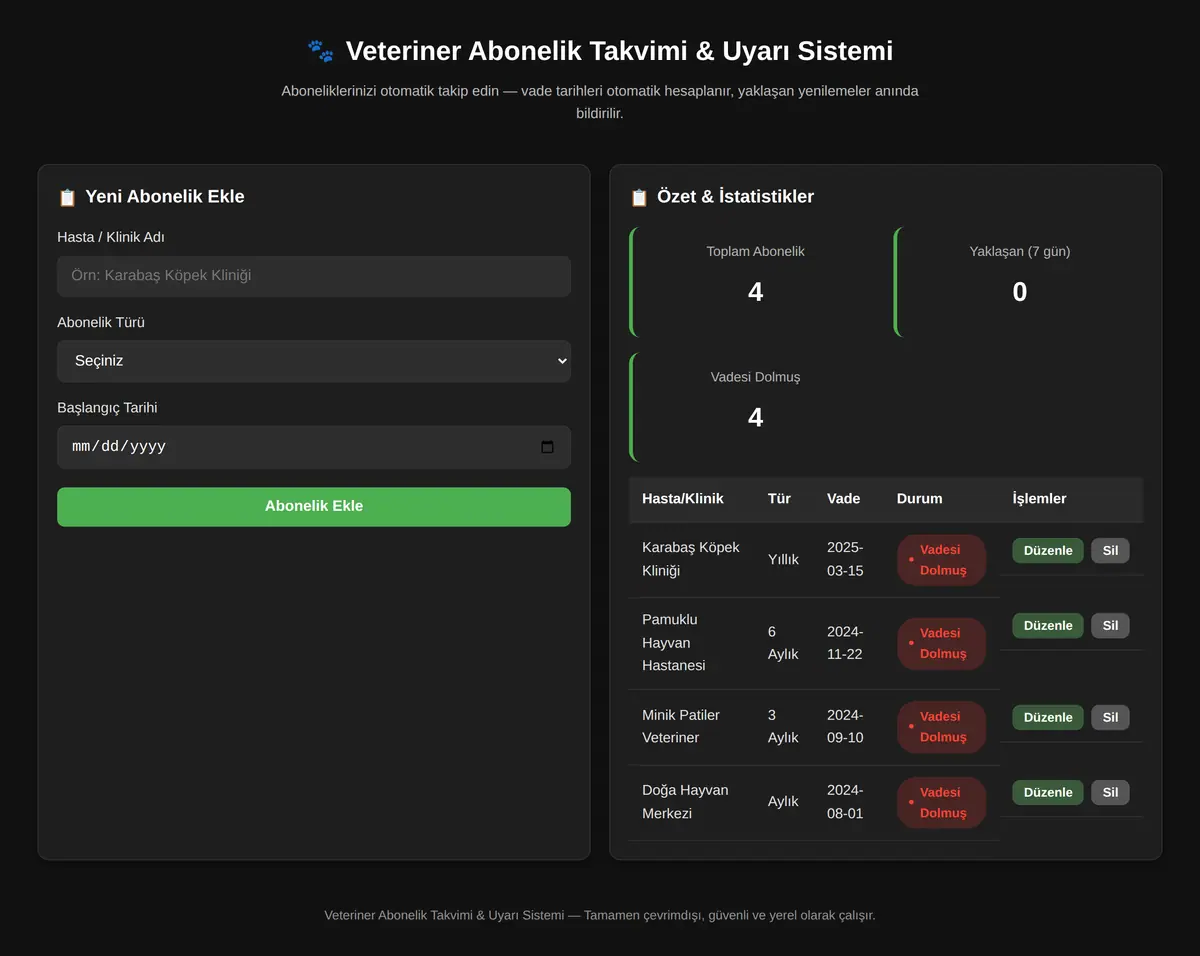Viewport: 1200px width, 956px height.
Task: Open the calendar picker icon in Başlangıç Tarihi
Action: [547, 447]
